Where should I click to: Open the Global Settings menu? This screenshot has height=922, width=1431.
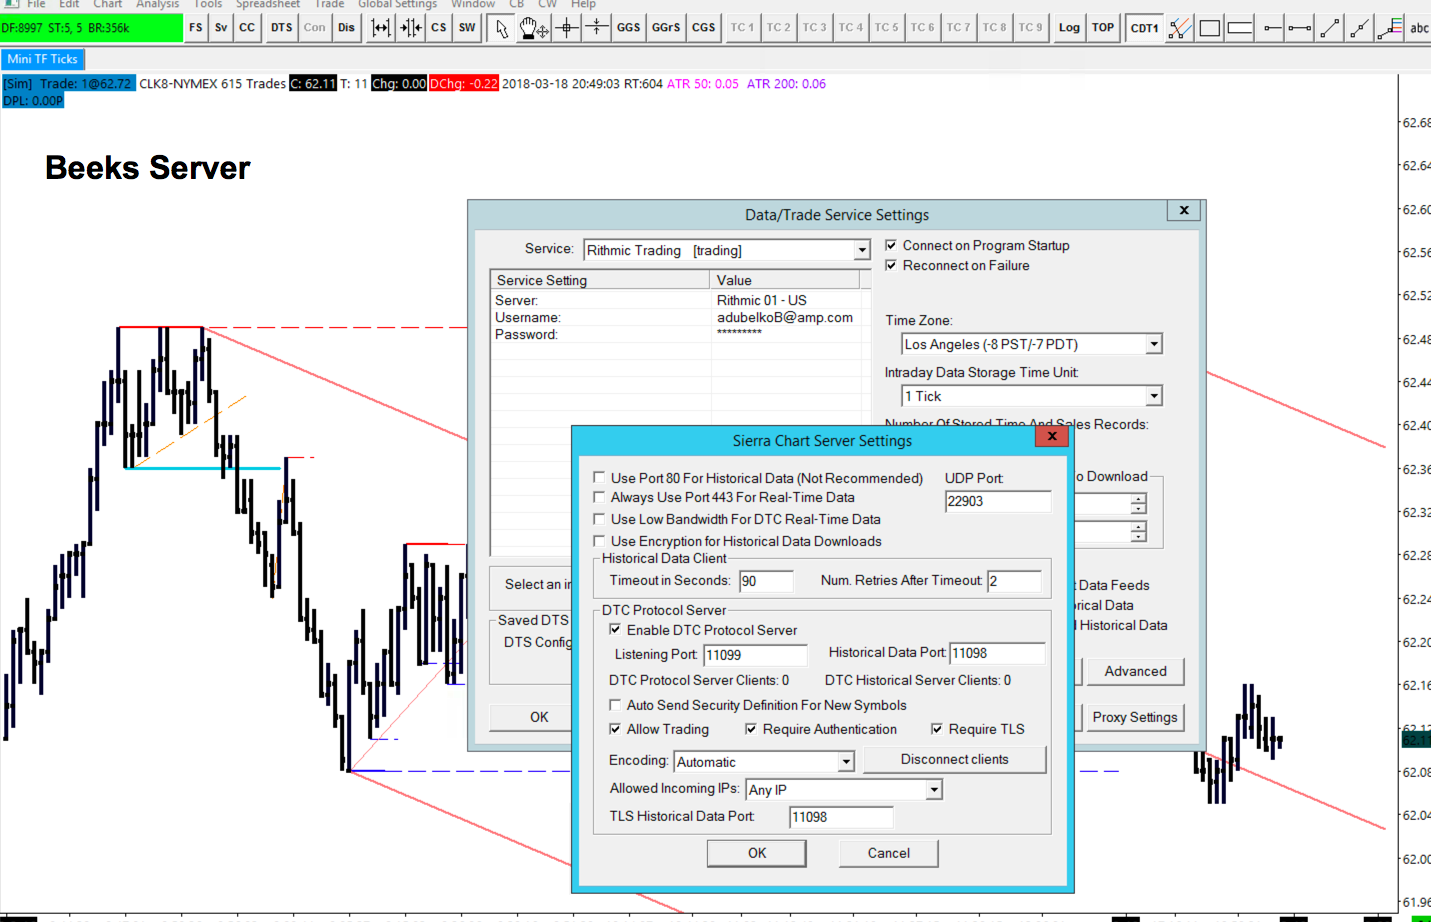tap(398, 4)
